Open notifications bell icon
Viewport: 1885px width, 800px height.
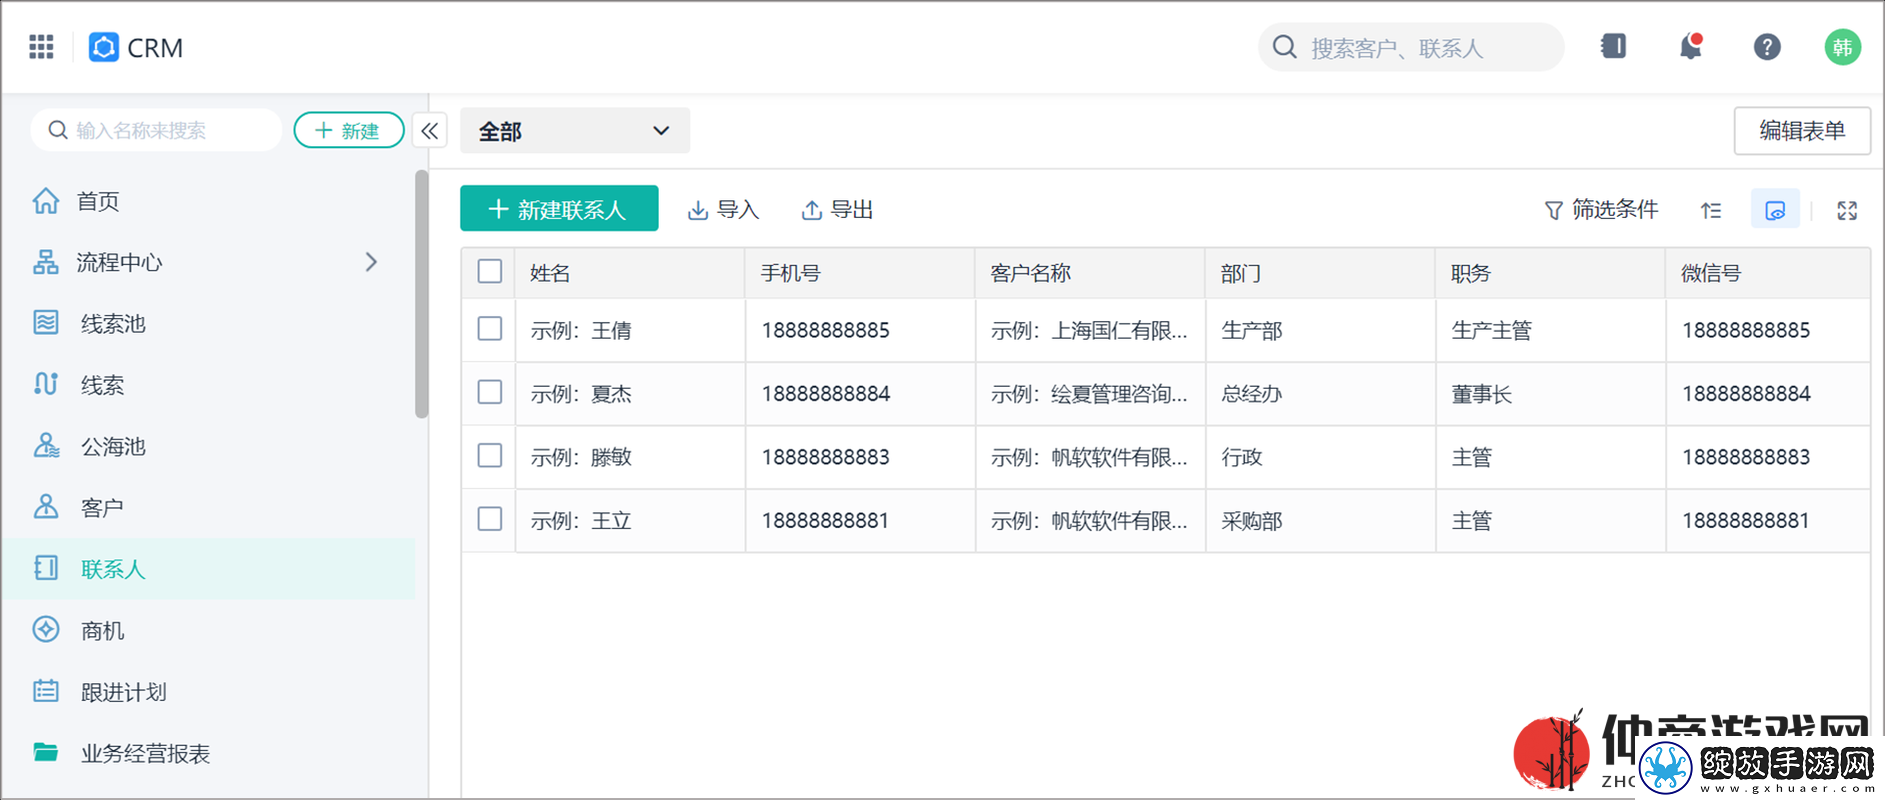coord(1691,46)
